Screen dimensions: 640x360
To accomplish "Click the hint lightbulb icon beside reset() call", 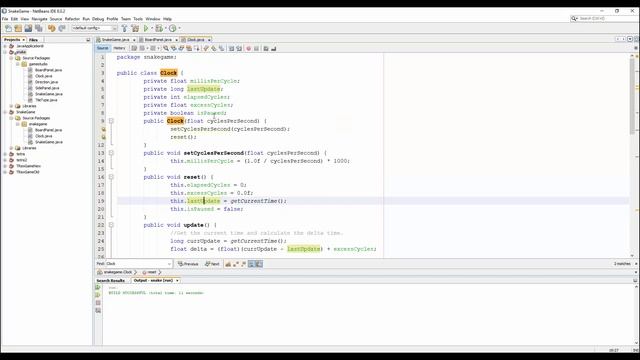I will (103, 137).
